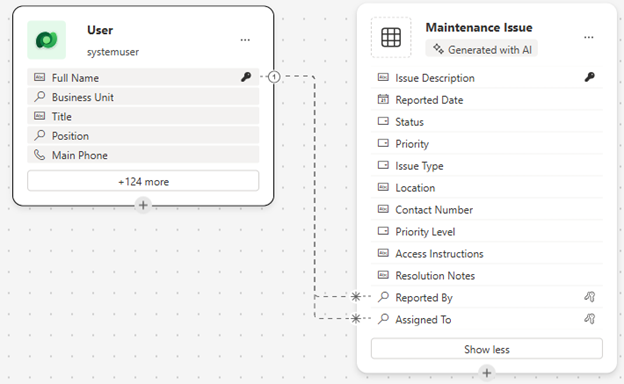
Task: Select the Status choice column
Action: pyautogui.click(x=487, y=121)
